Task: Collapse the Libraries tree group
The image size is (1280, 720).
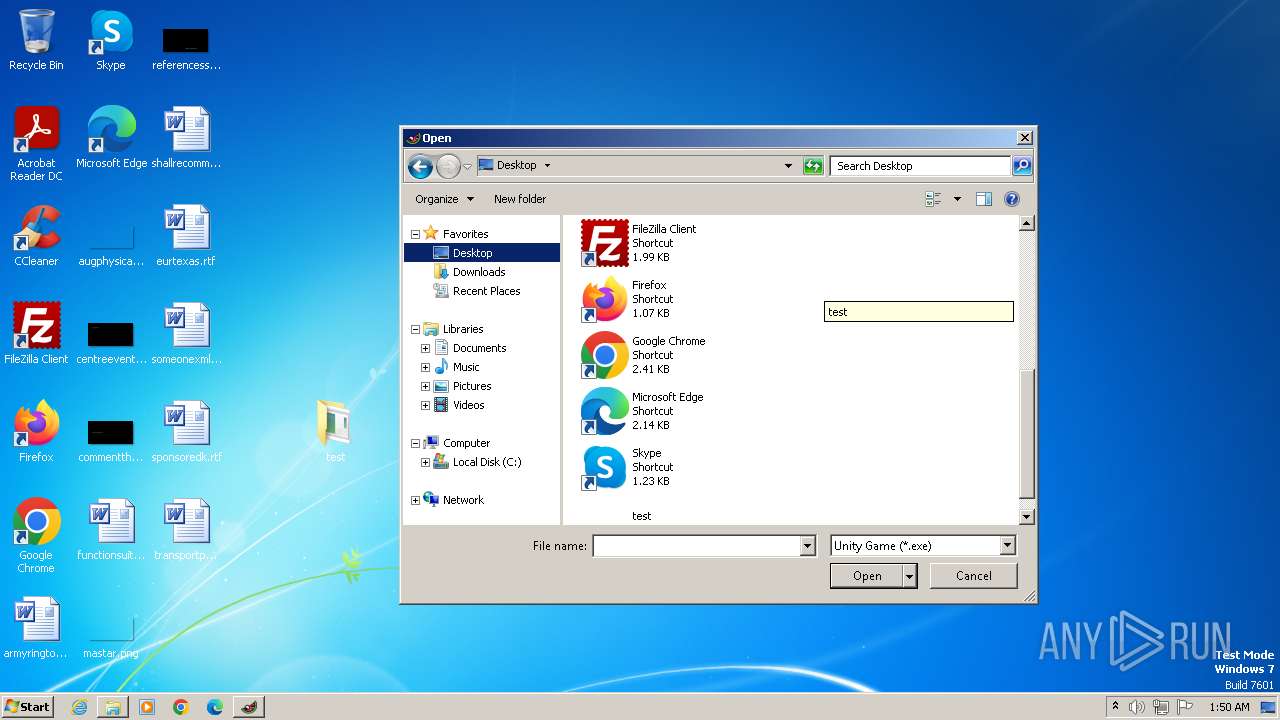Action: tap(415, 329)
